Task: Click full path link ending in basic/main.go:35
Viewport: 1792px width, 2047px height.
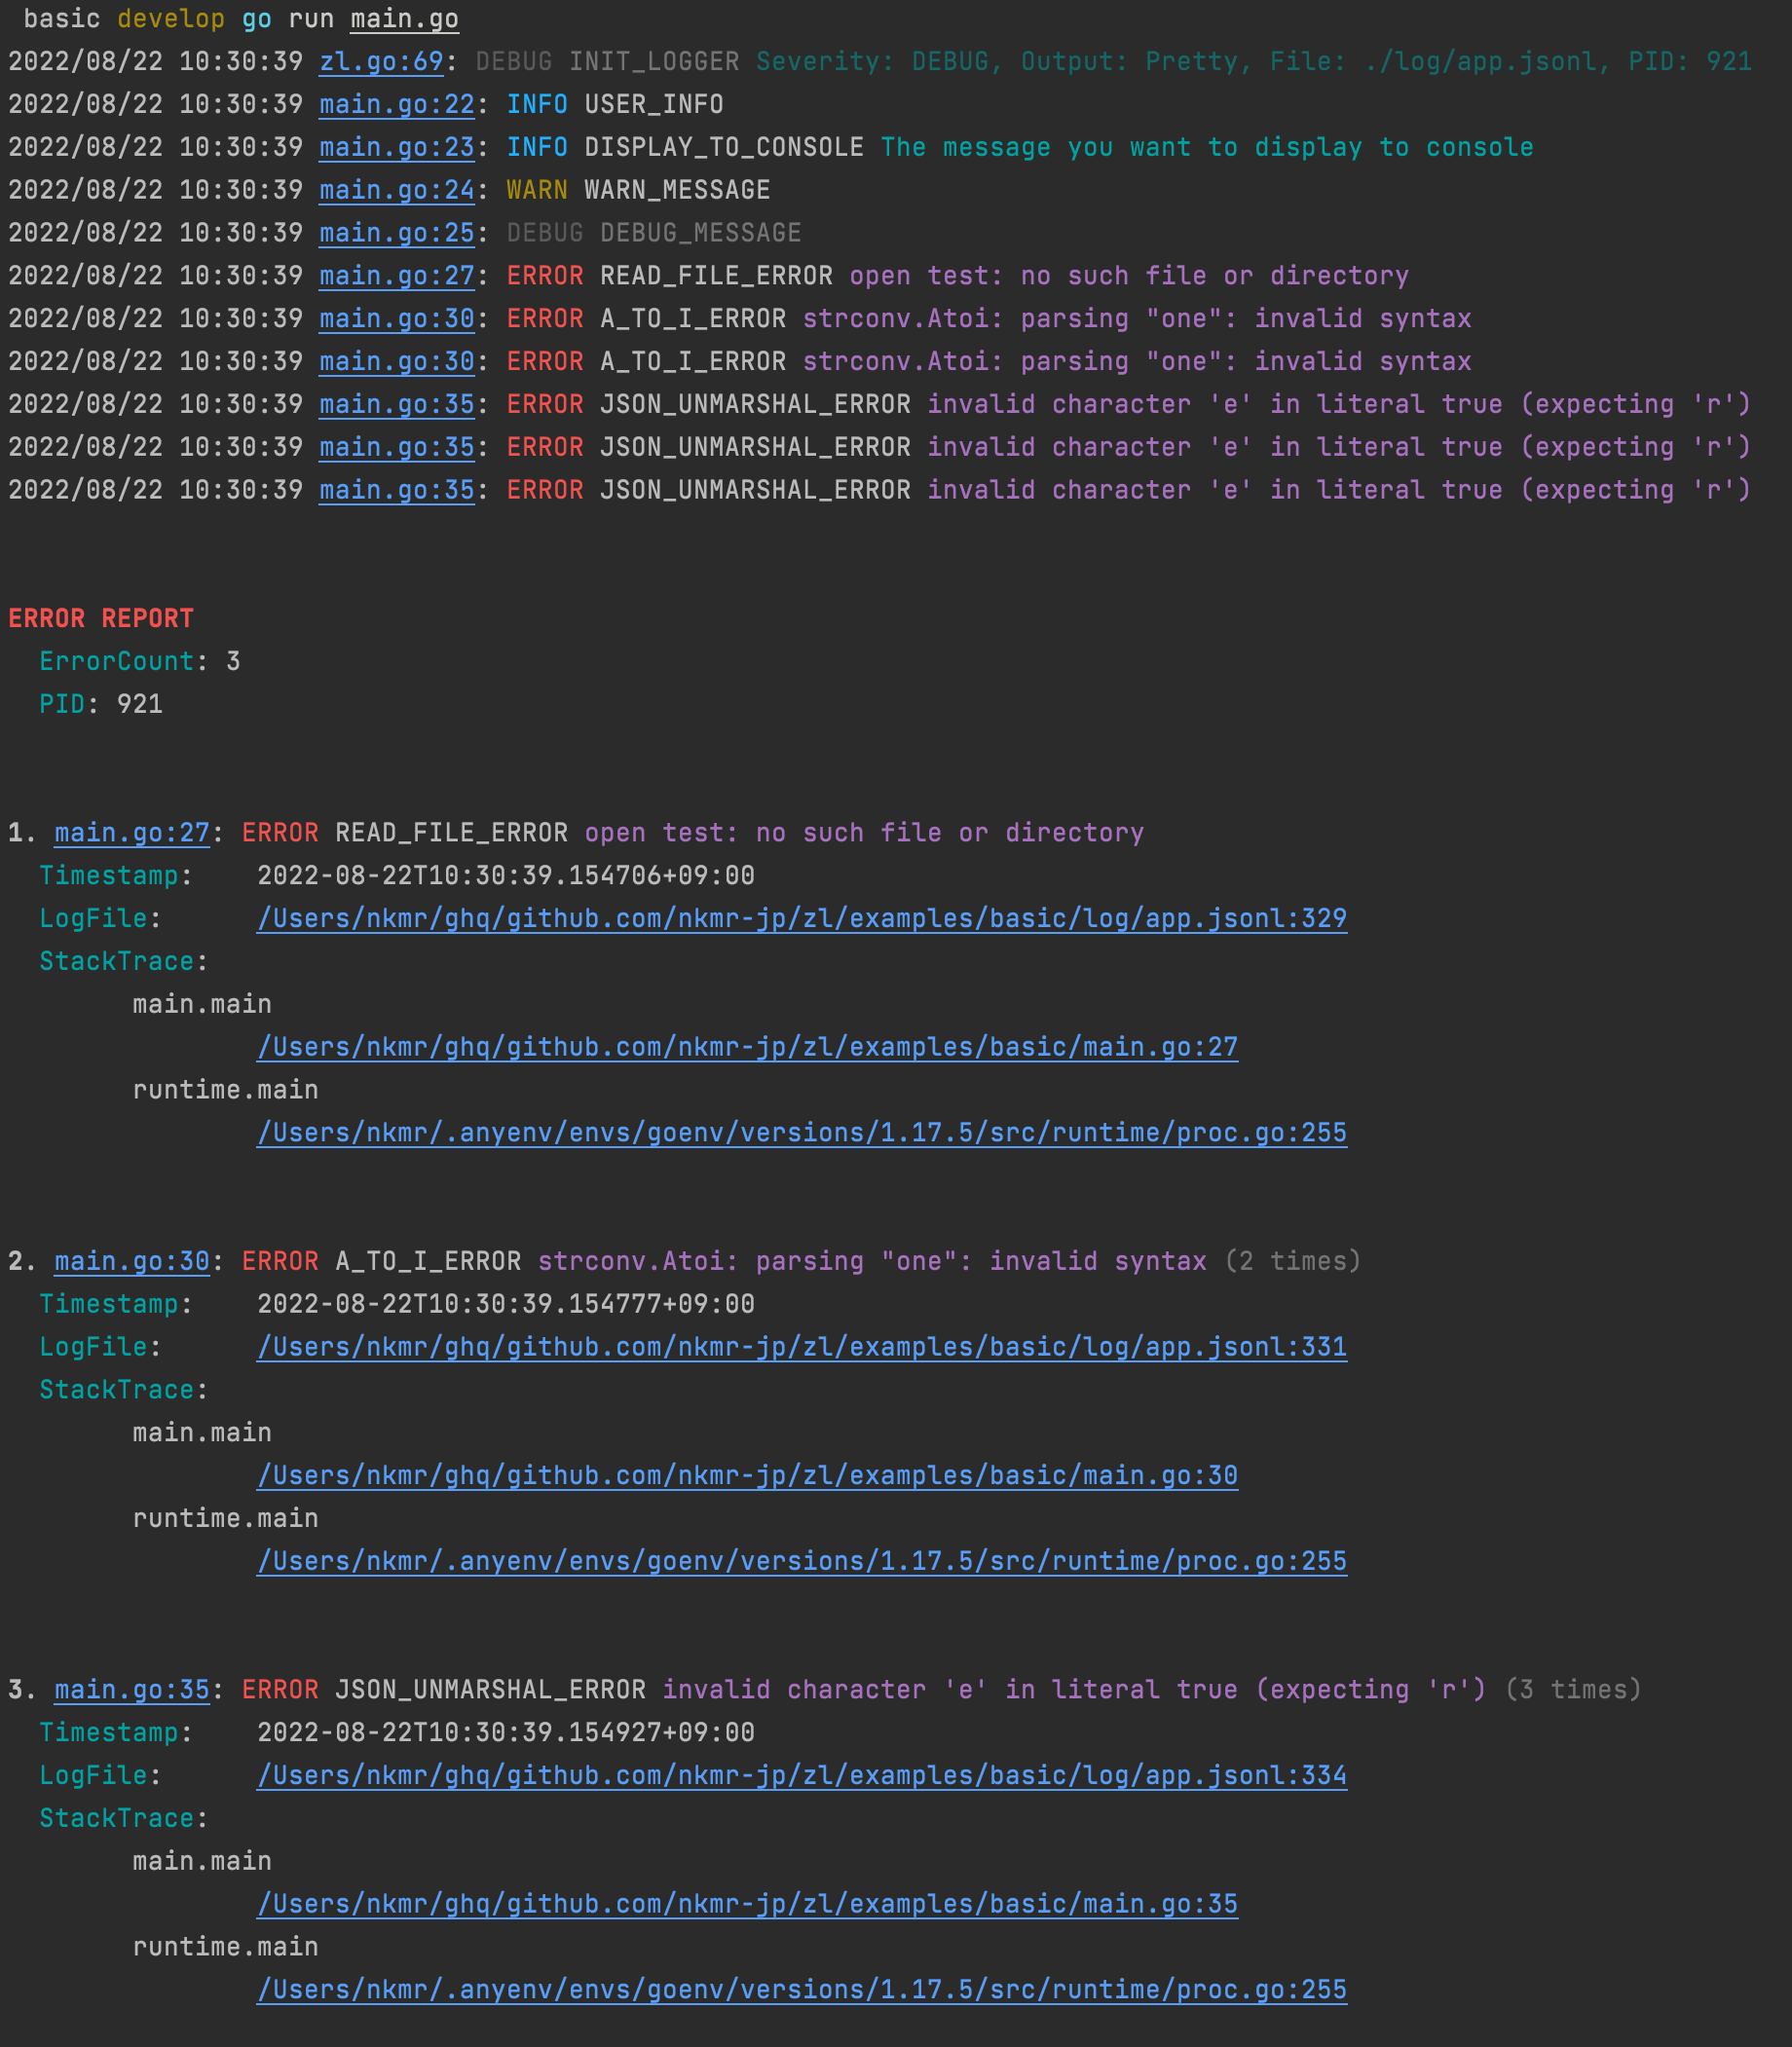Action: (x=747, y=1904)
